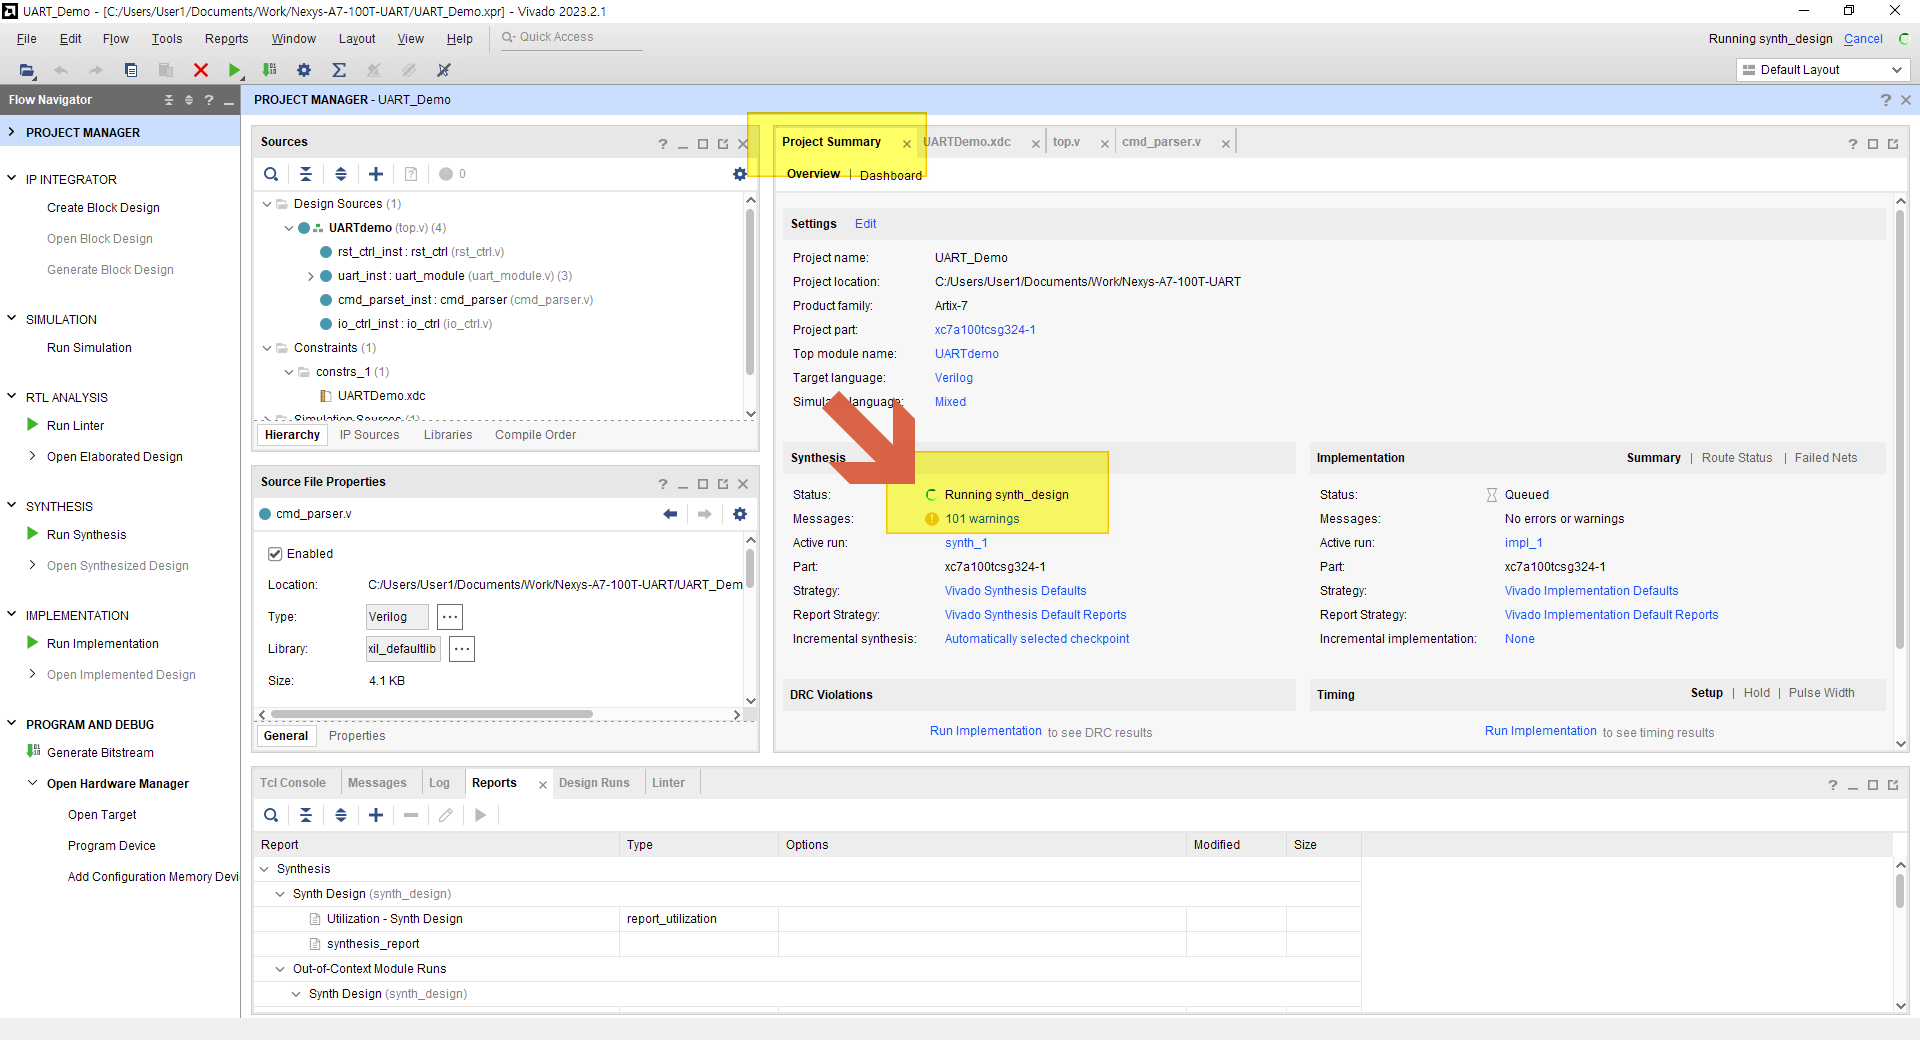Open the Project Summary sigma toolbar icon
This screenshot has width=1920, height=1040.
(x=339, y=70)
